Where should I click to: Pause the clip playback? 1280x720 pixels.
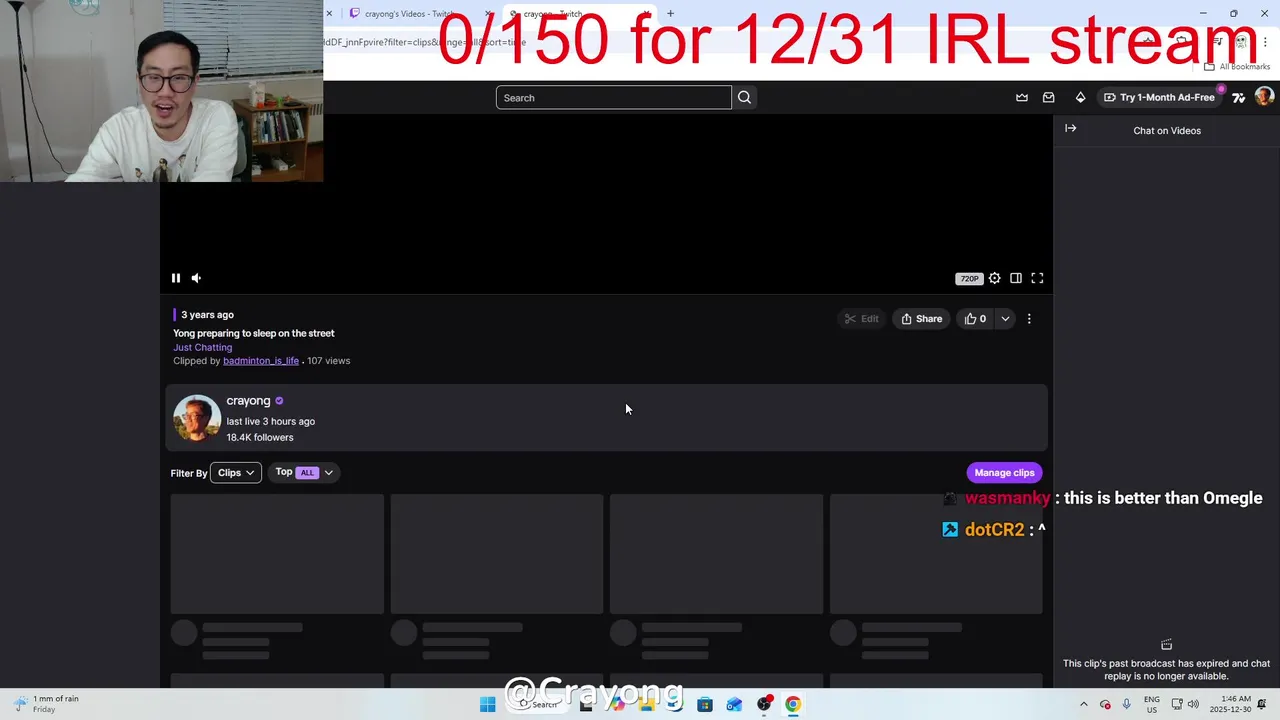(176, 278)
